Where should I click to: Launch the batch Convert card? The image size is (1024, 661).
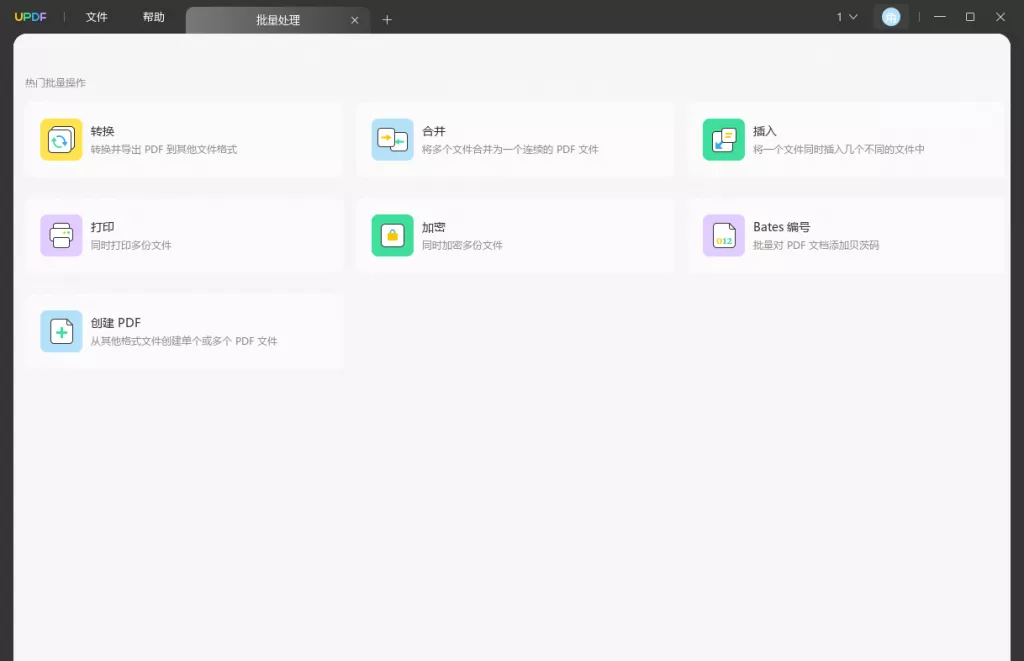tap(185, 139)
